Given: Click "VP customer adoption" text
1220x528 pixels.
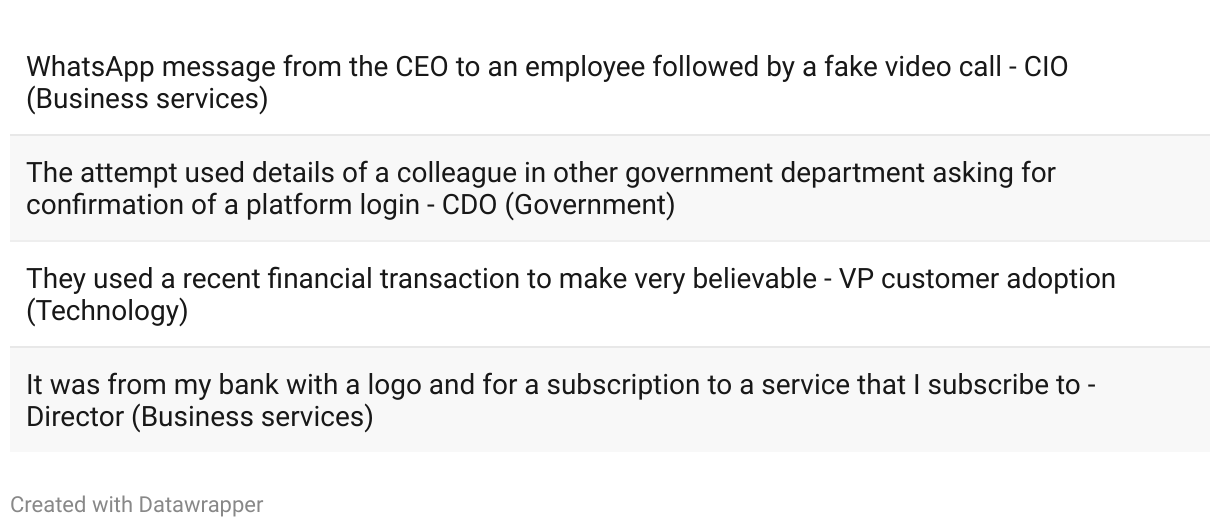Looking at the screenshot, I should pos(976,278).
